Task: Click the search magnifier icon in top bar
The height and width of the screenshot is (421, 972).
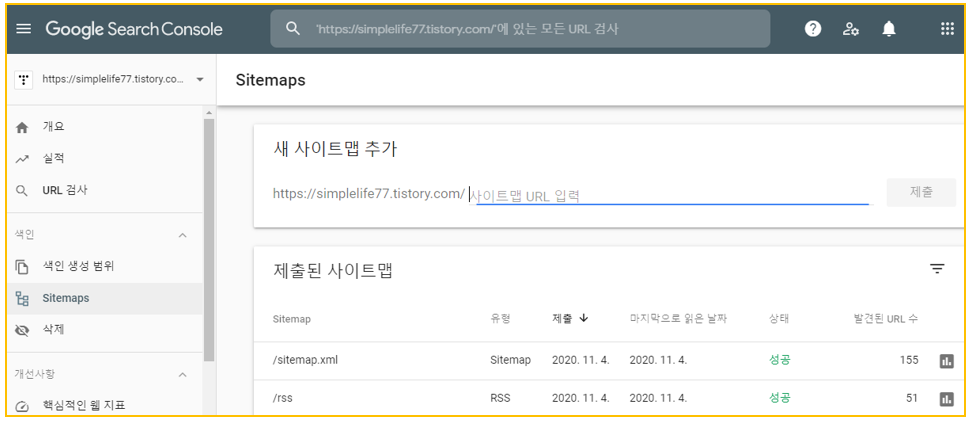Action: [x=293, y=29]
